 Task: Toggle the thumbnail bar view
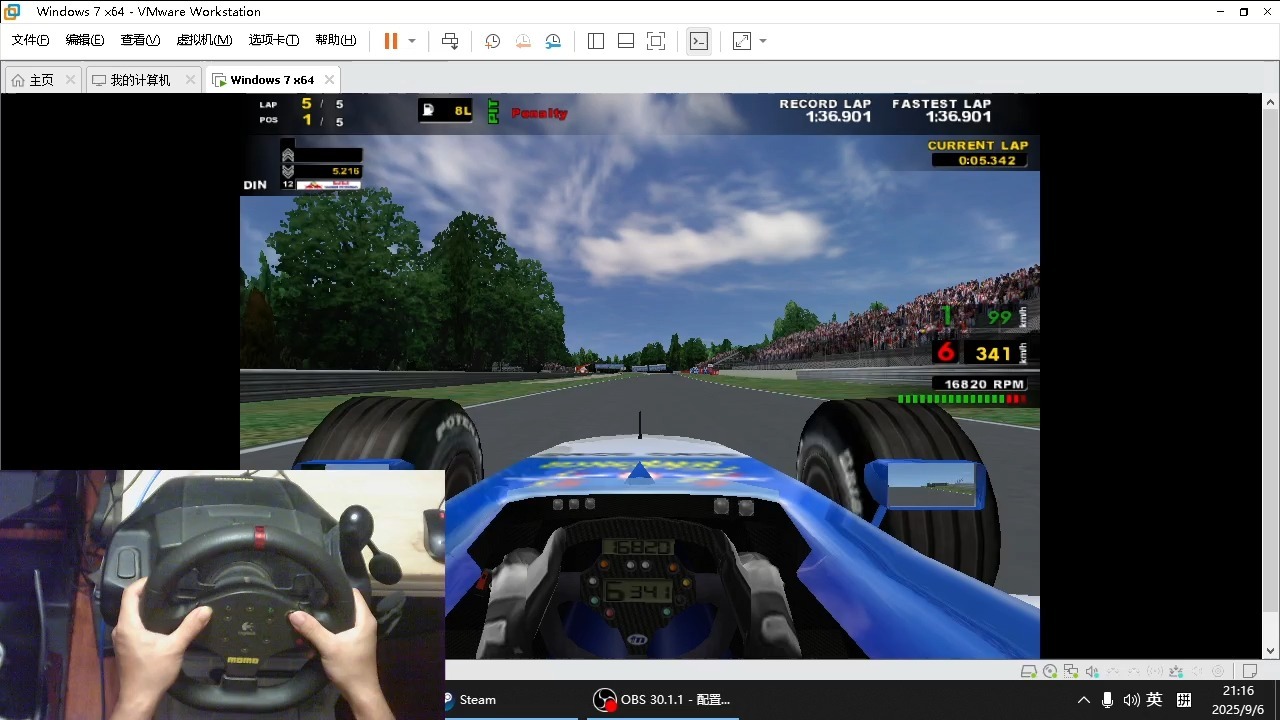coord(626,41)
